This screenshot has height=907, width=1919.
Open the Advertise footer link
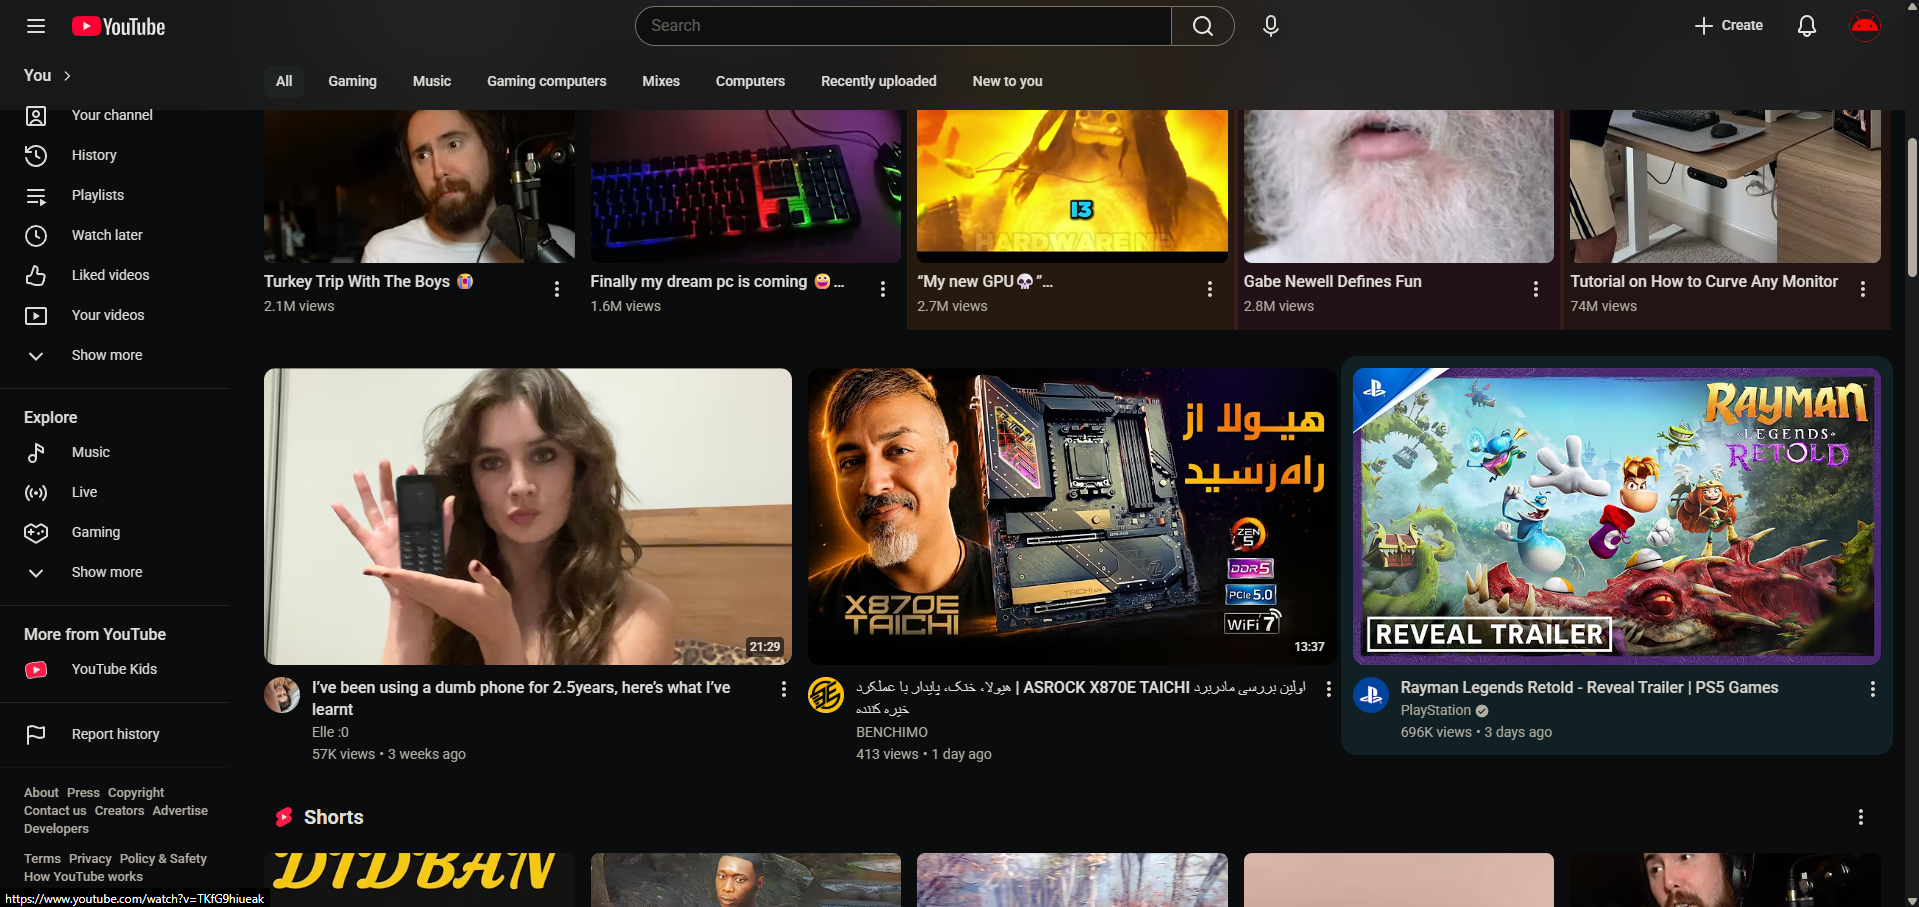[x=180, y=811]
